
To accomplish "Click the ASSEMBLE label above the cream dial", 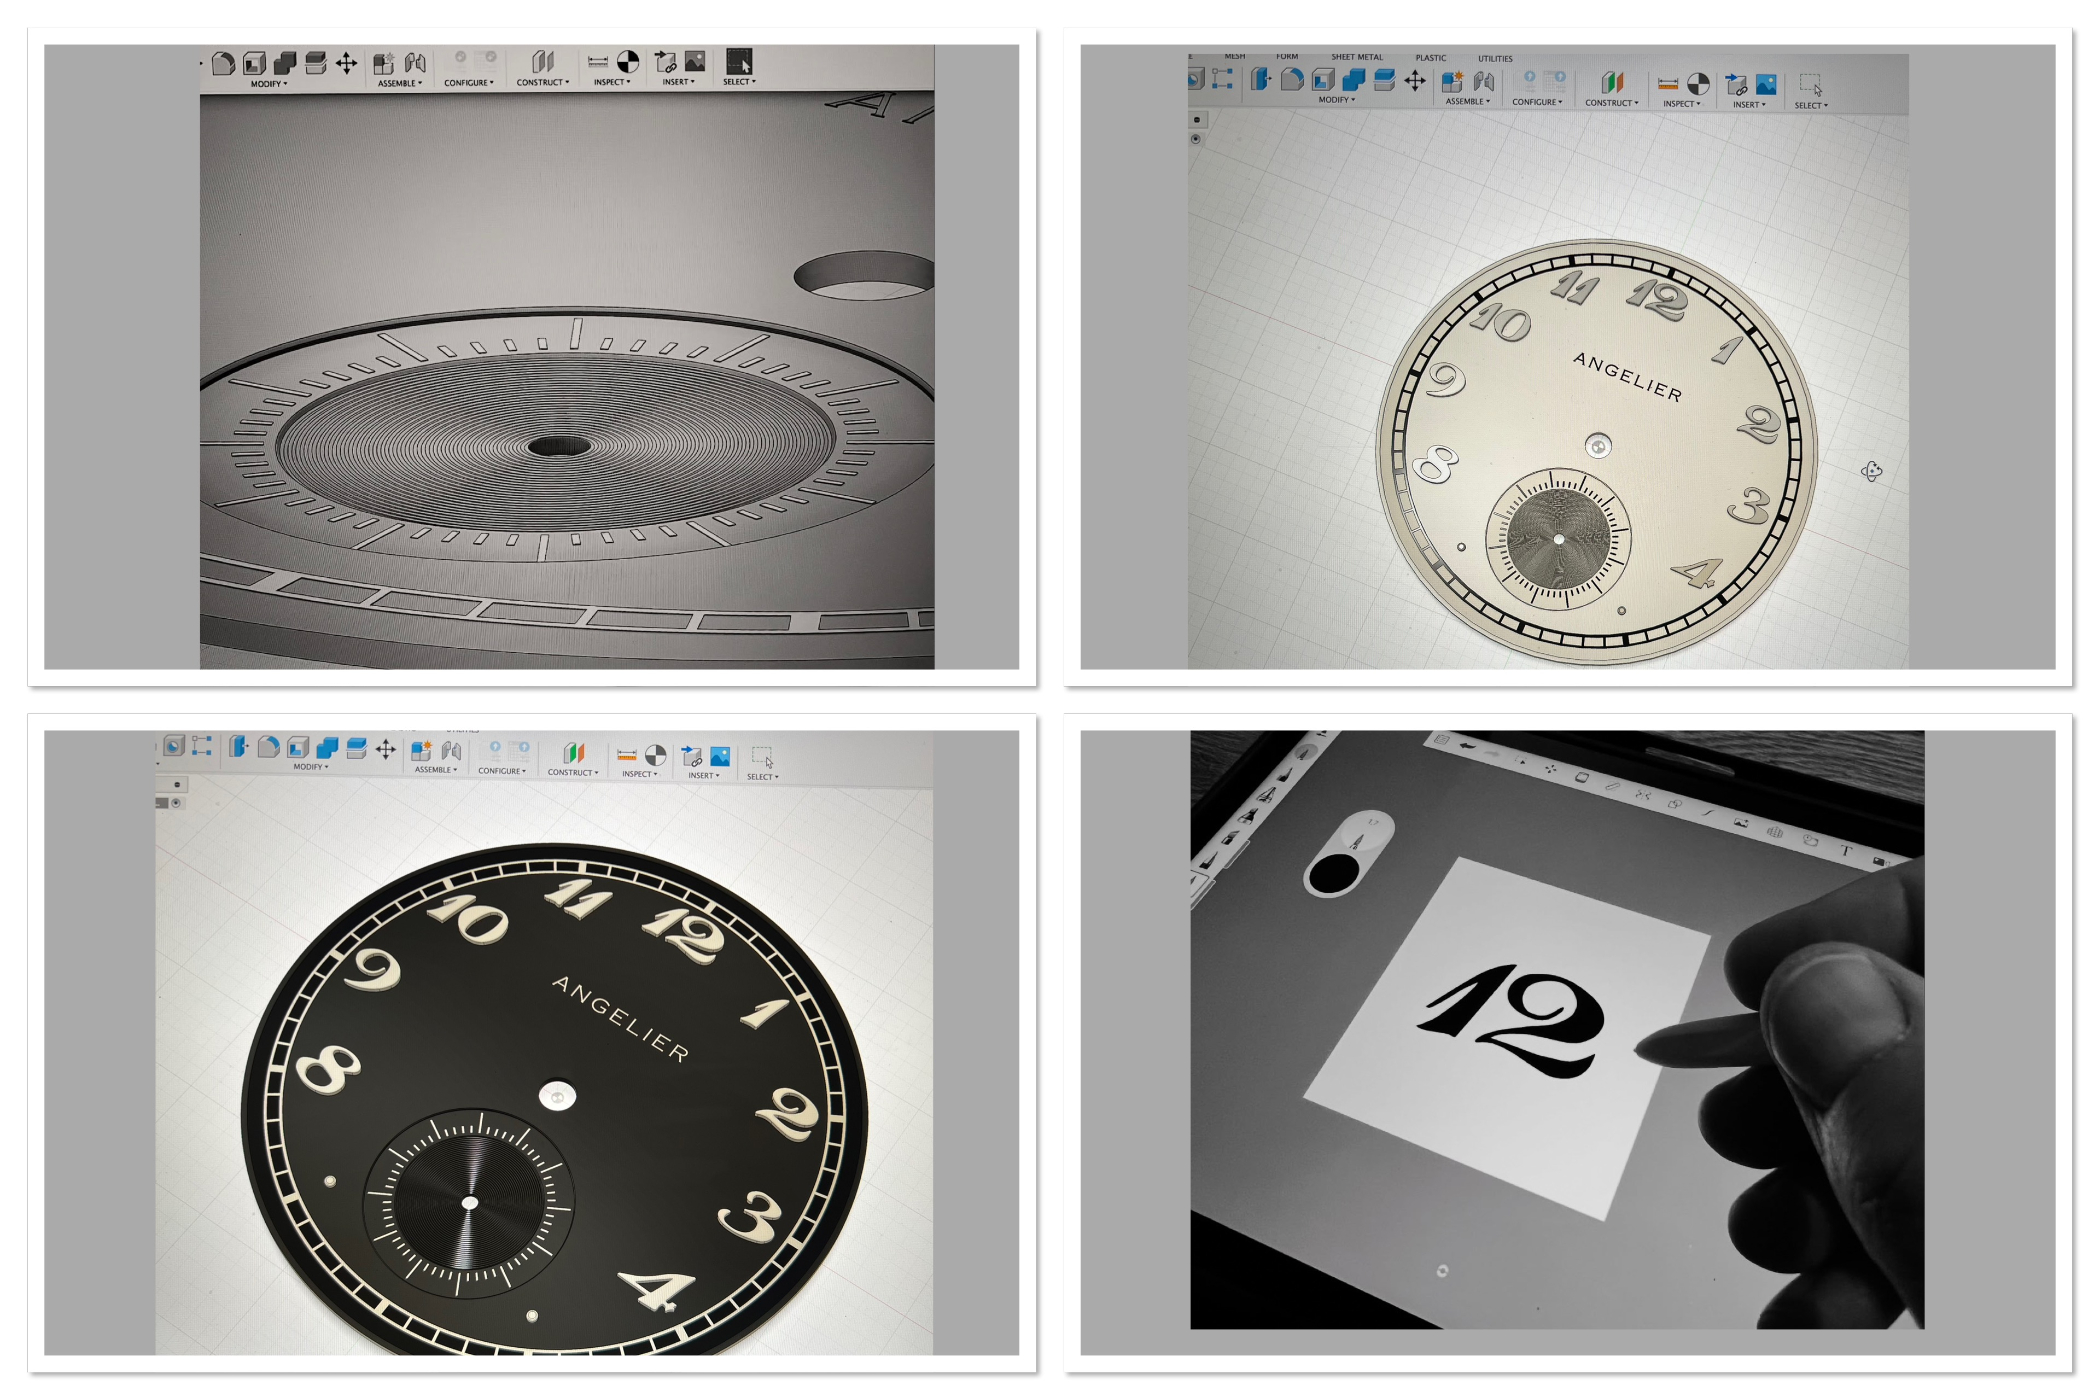I will pos(1467,101).
